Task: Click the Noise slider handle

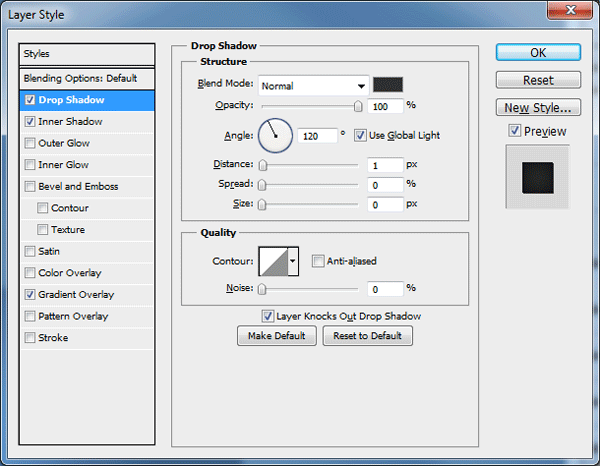Action: 262,289
